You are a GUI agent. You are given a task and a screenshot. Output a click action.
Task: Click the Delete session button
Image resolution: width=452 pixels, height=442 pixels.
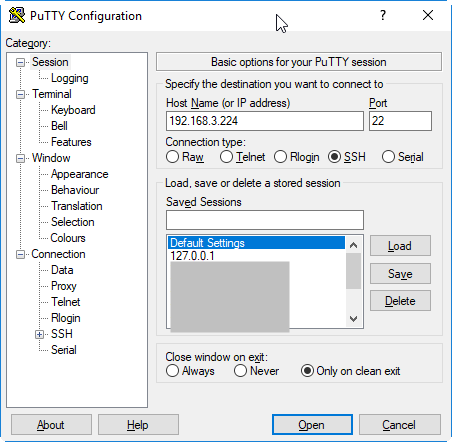tap(400, 301)
